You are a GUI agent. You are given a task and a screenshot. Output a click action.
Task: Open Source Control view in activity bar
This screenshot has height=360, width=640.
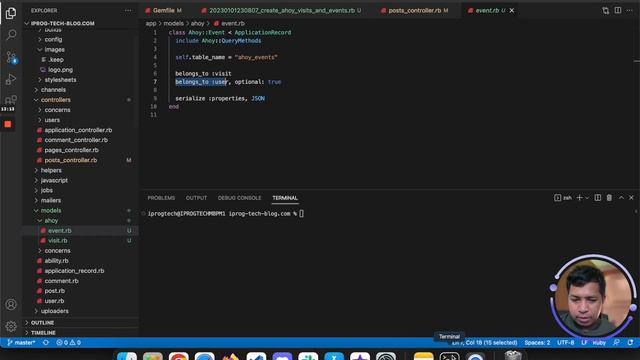pyautogui.click(x=11, y=57)
